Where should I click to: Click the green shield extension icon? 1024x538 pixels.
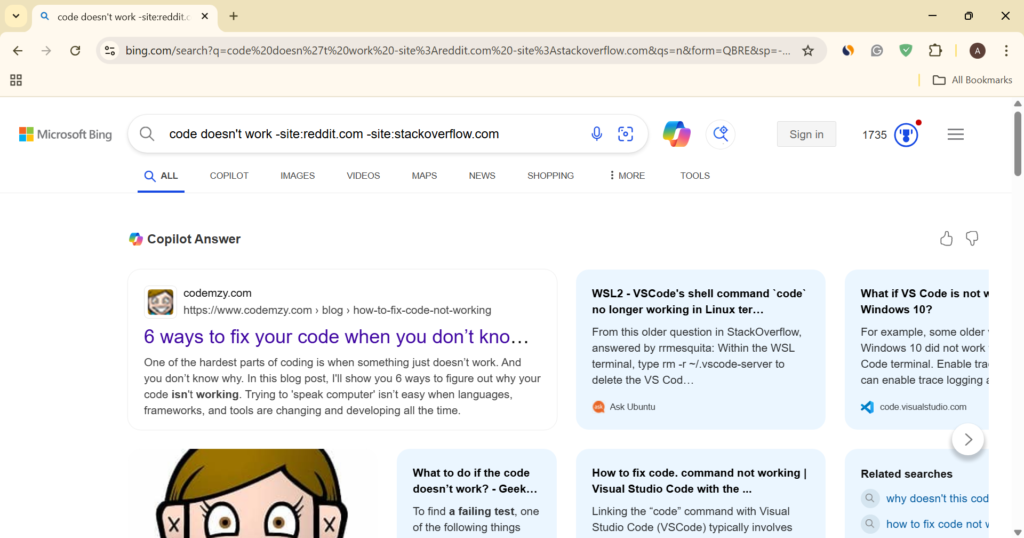coord(906,50)
